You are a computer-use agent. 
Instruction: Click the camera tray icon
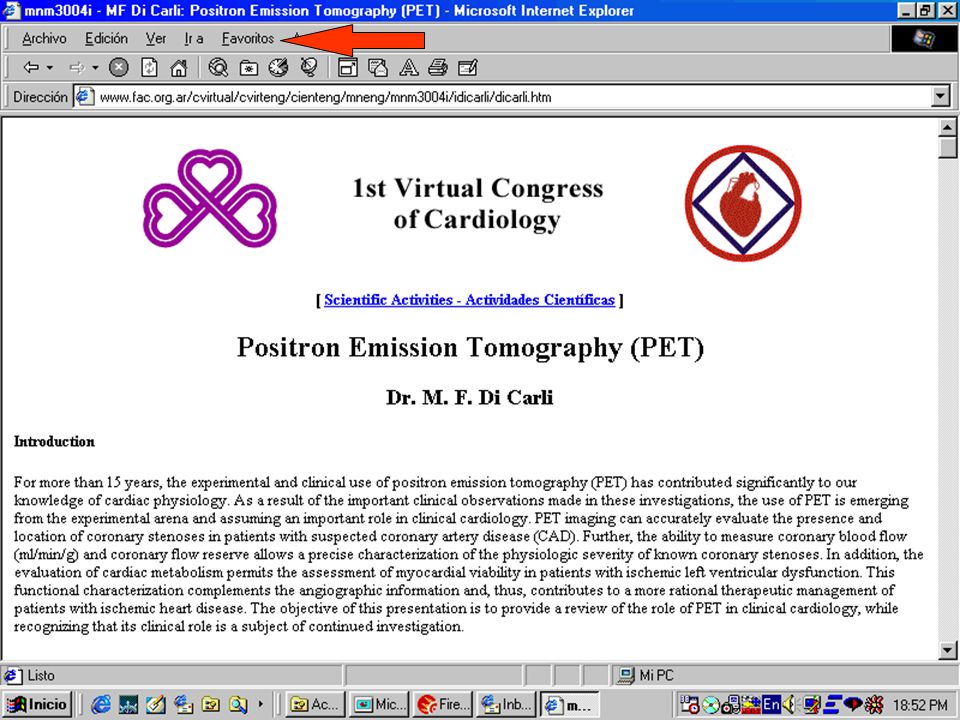[730, 704]
